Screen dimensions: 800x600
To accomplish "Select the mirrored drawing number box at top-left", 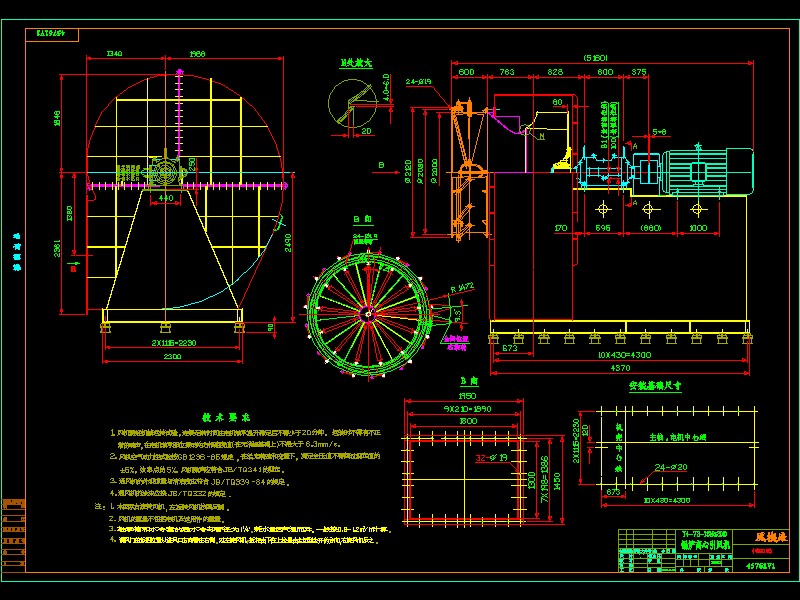I will (57, 33).
